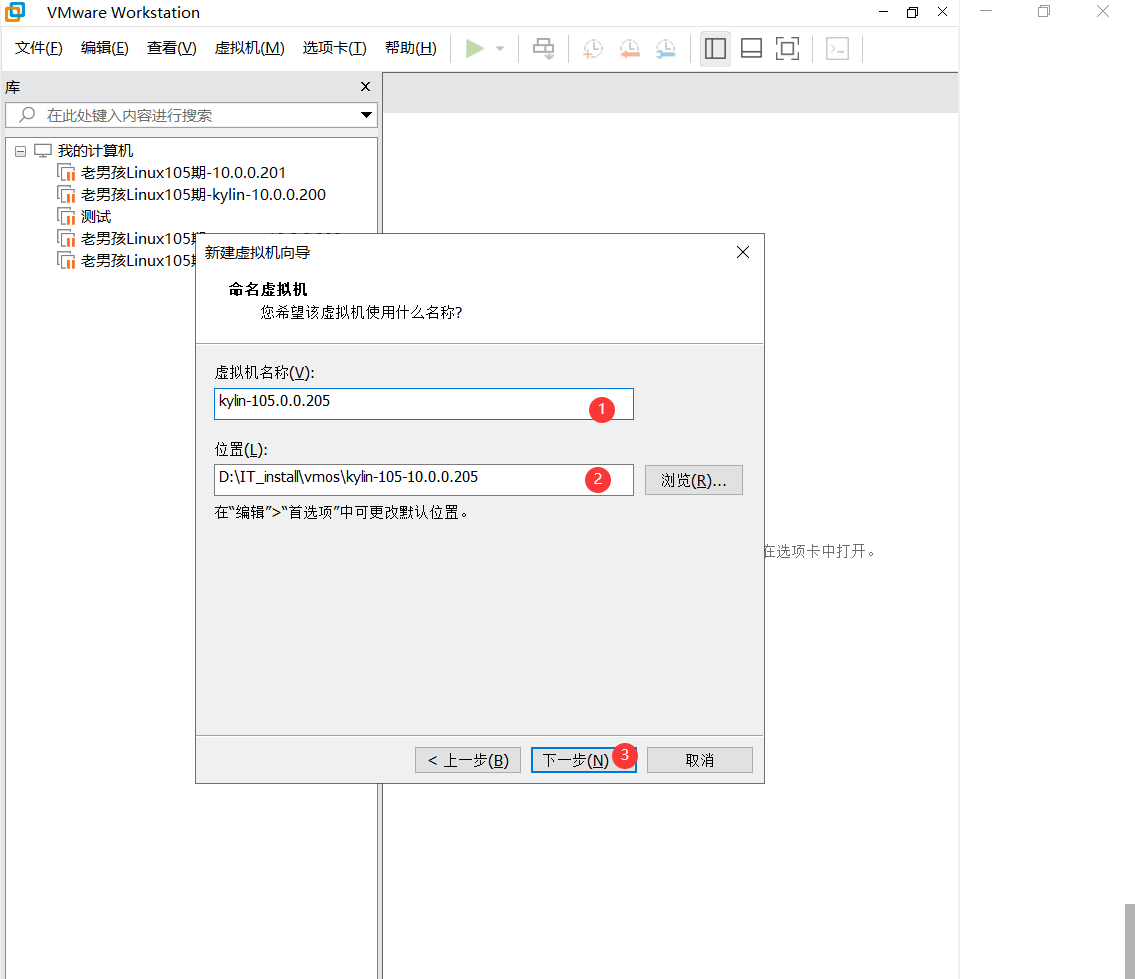
Task: Click the 下一步(N) next button
Action: tap(583, 760)
